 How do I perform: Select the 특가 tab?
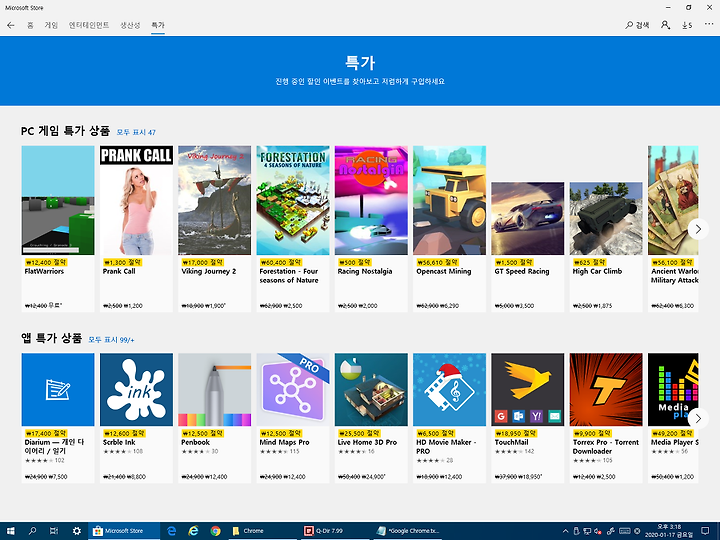click(x=158, y=25)
